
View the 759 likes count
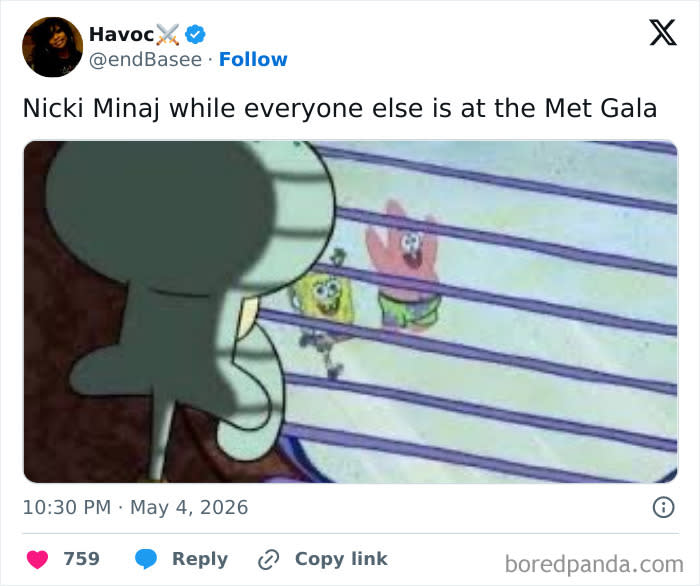[81, 559]
